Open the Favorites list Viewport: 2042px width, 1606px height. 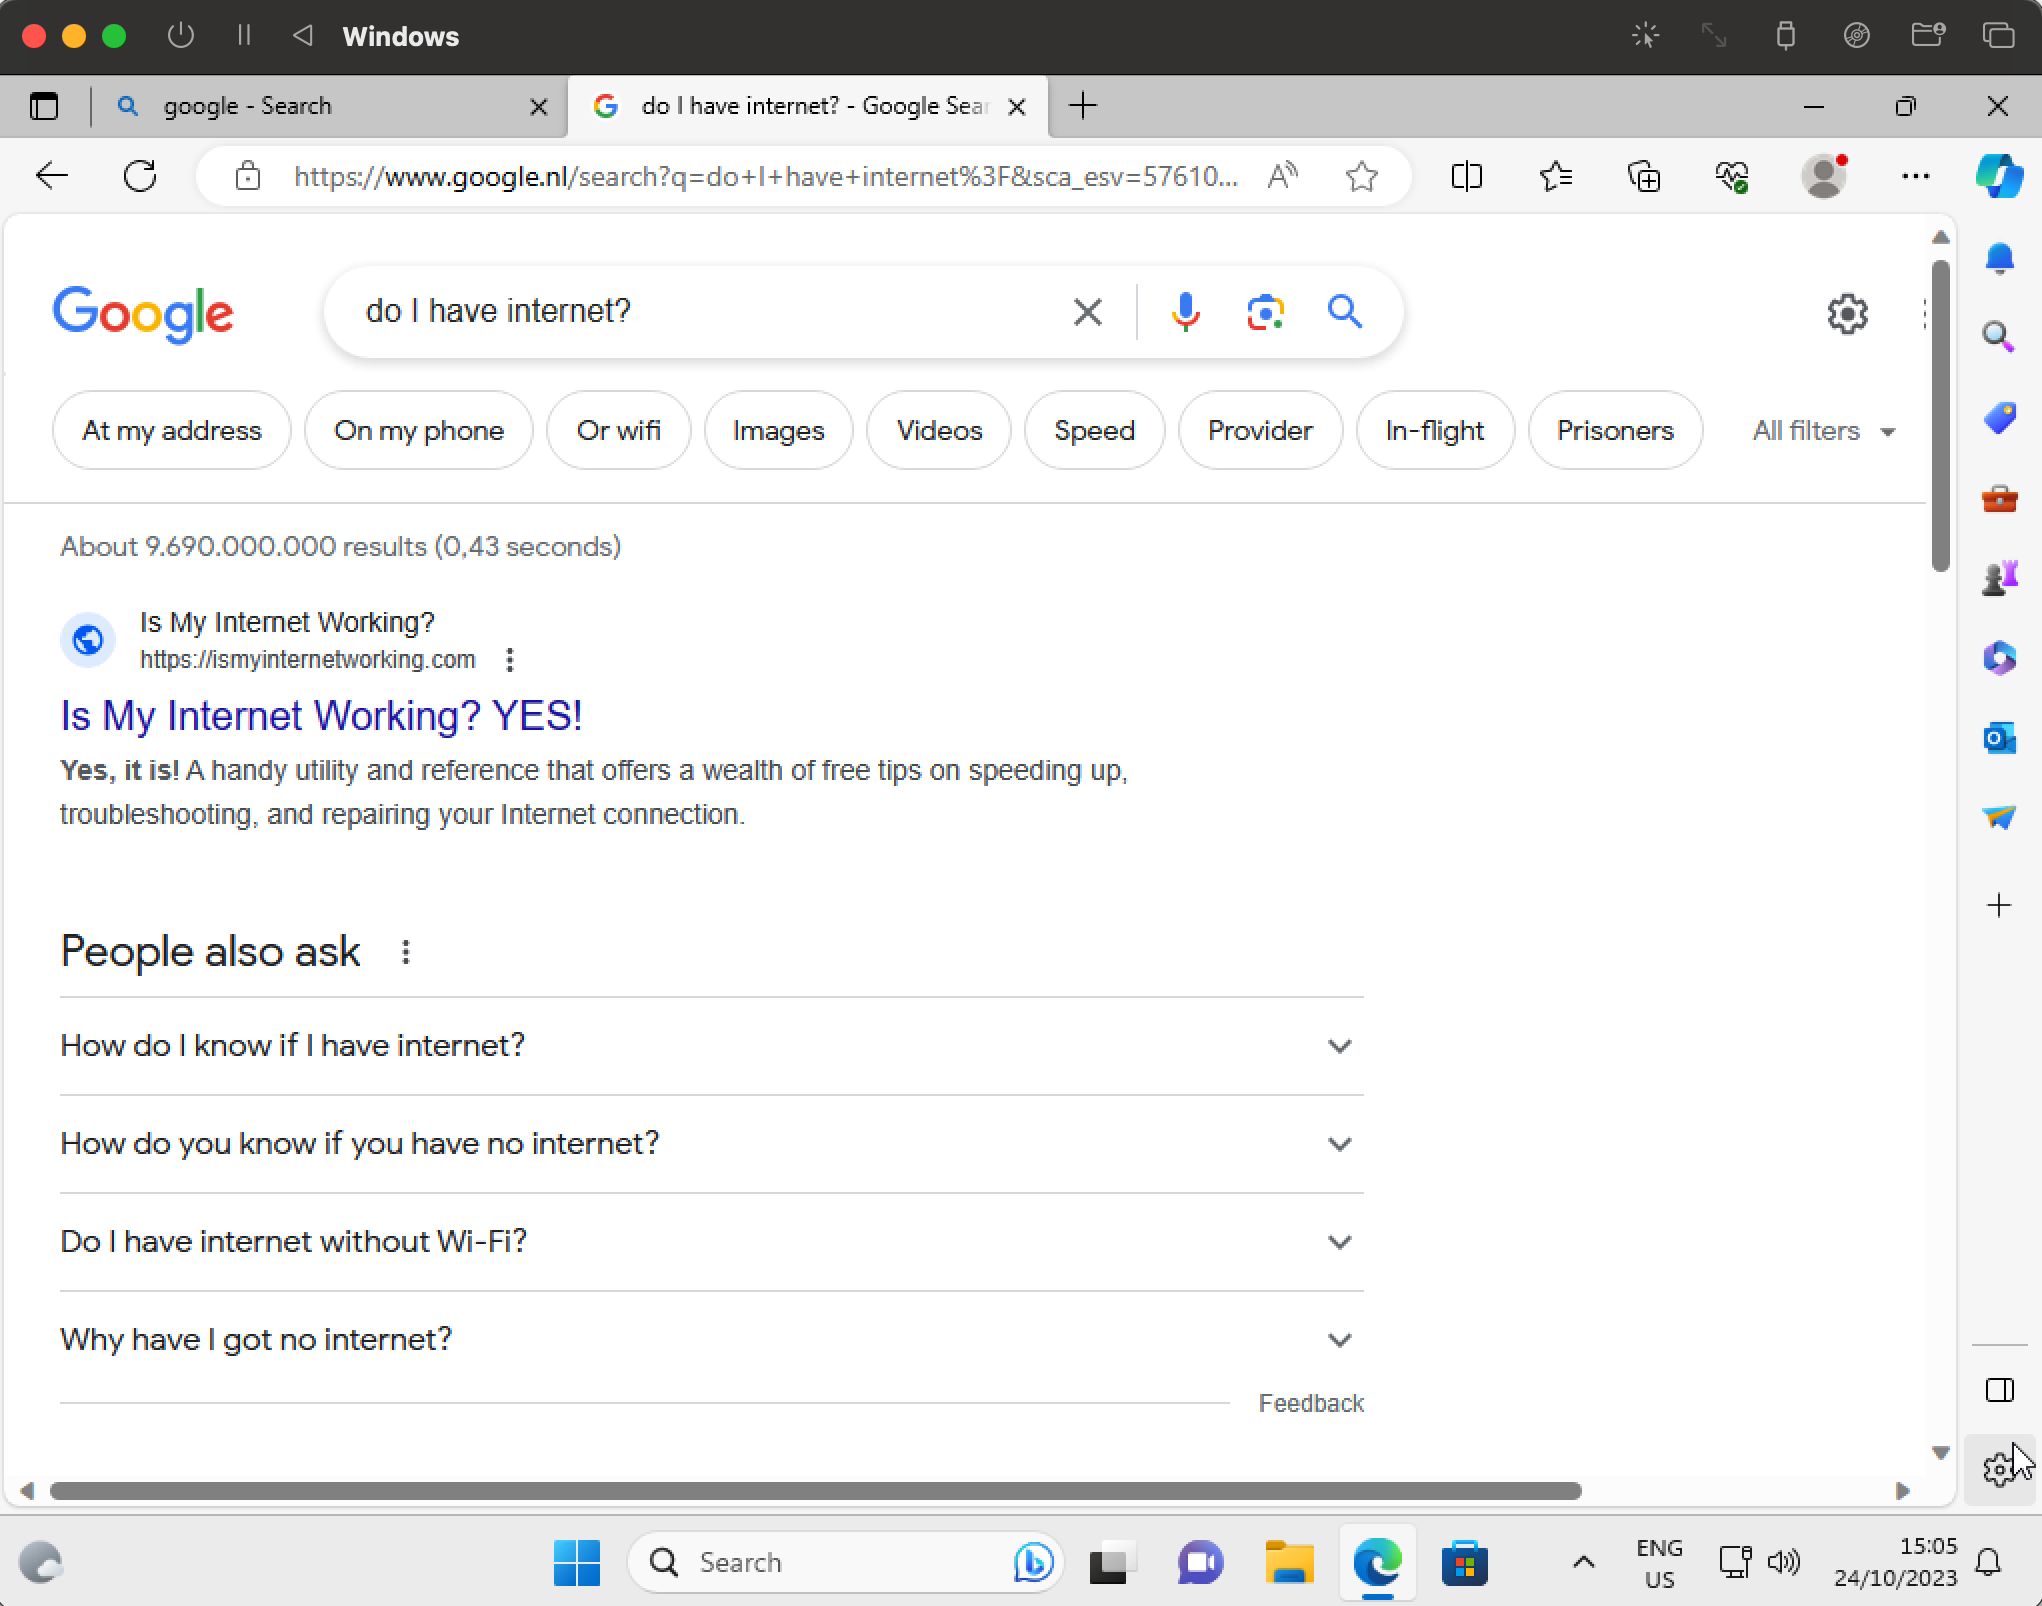click(1555, 177)
